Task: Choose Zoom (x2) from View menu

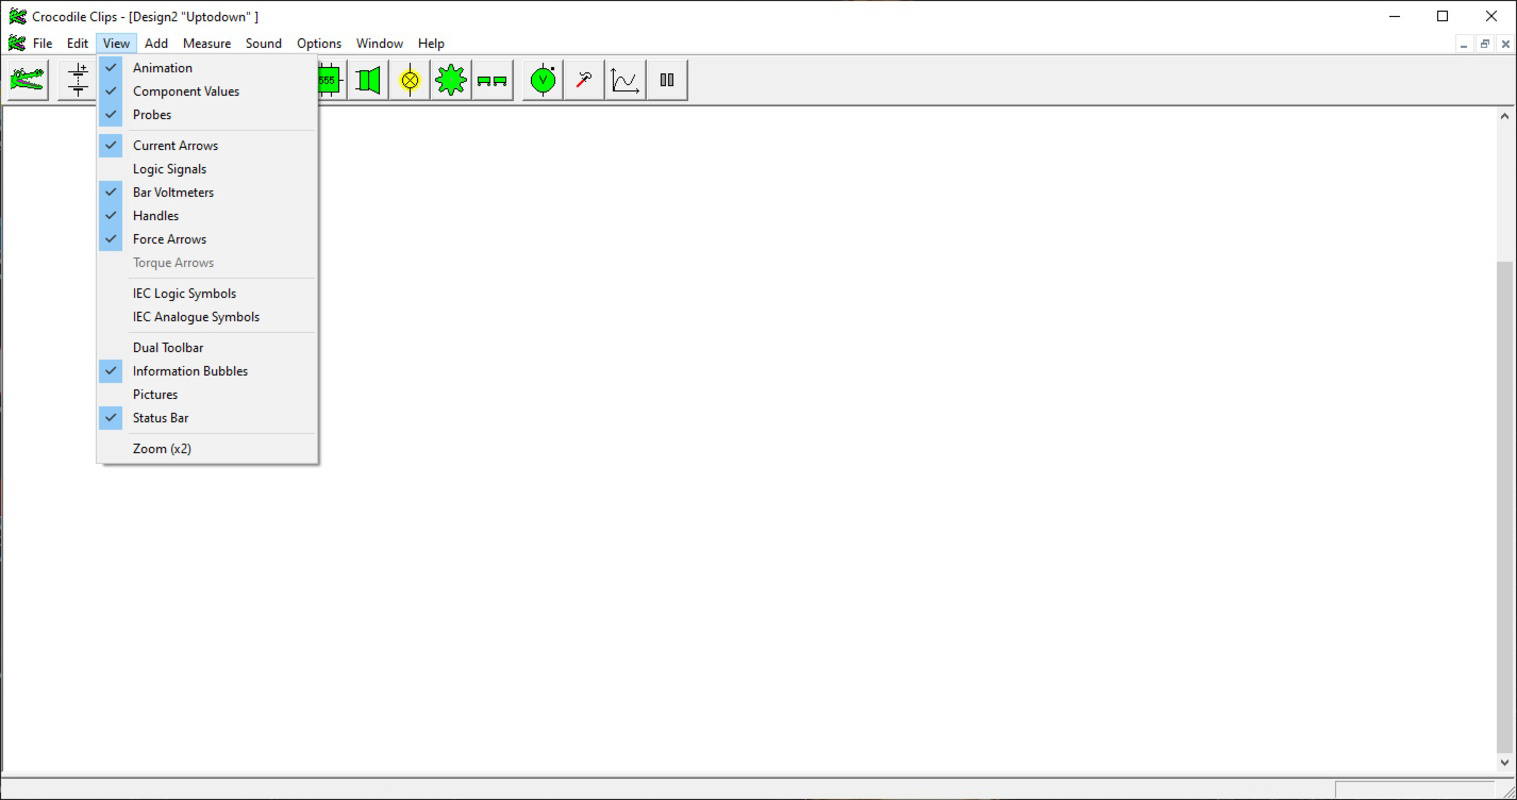Action: click(161, 448)
